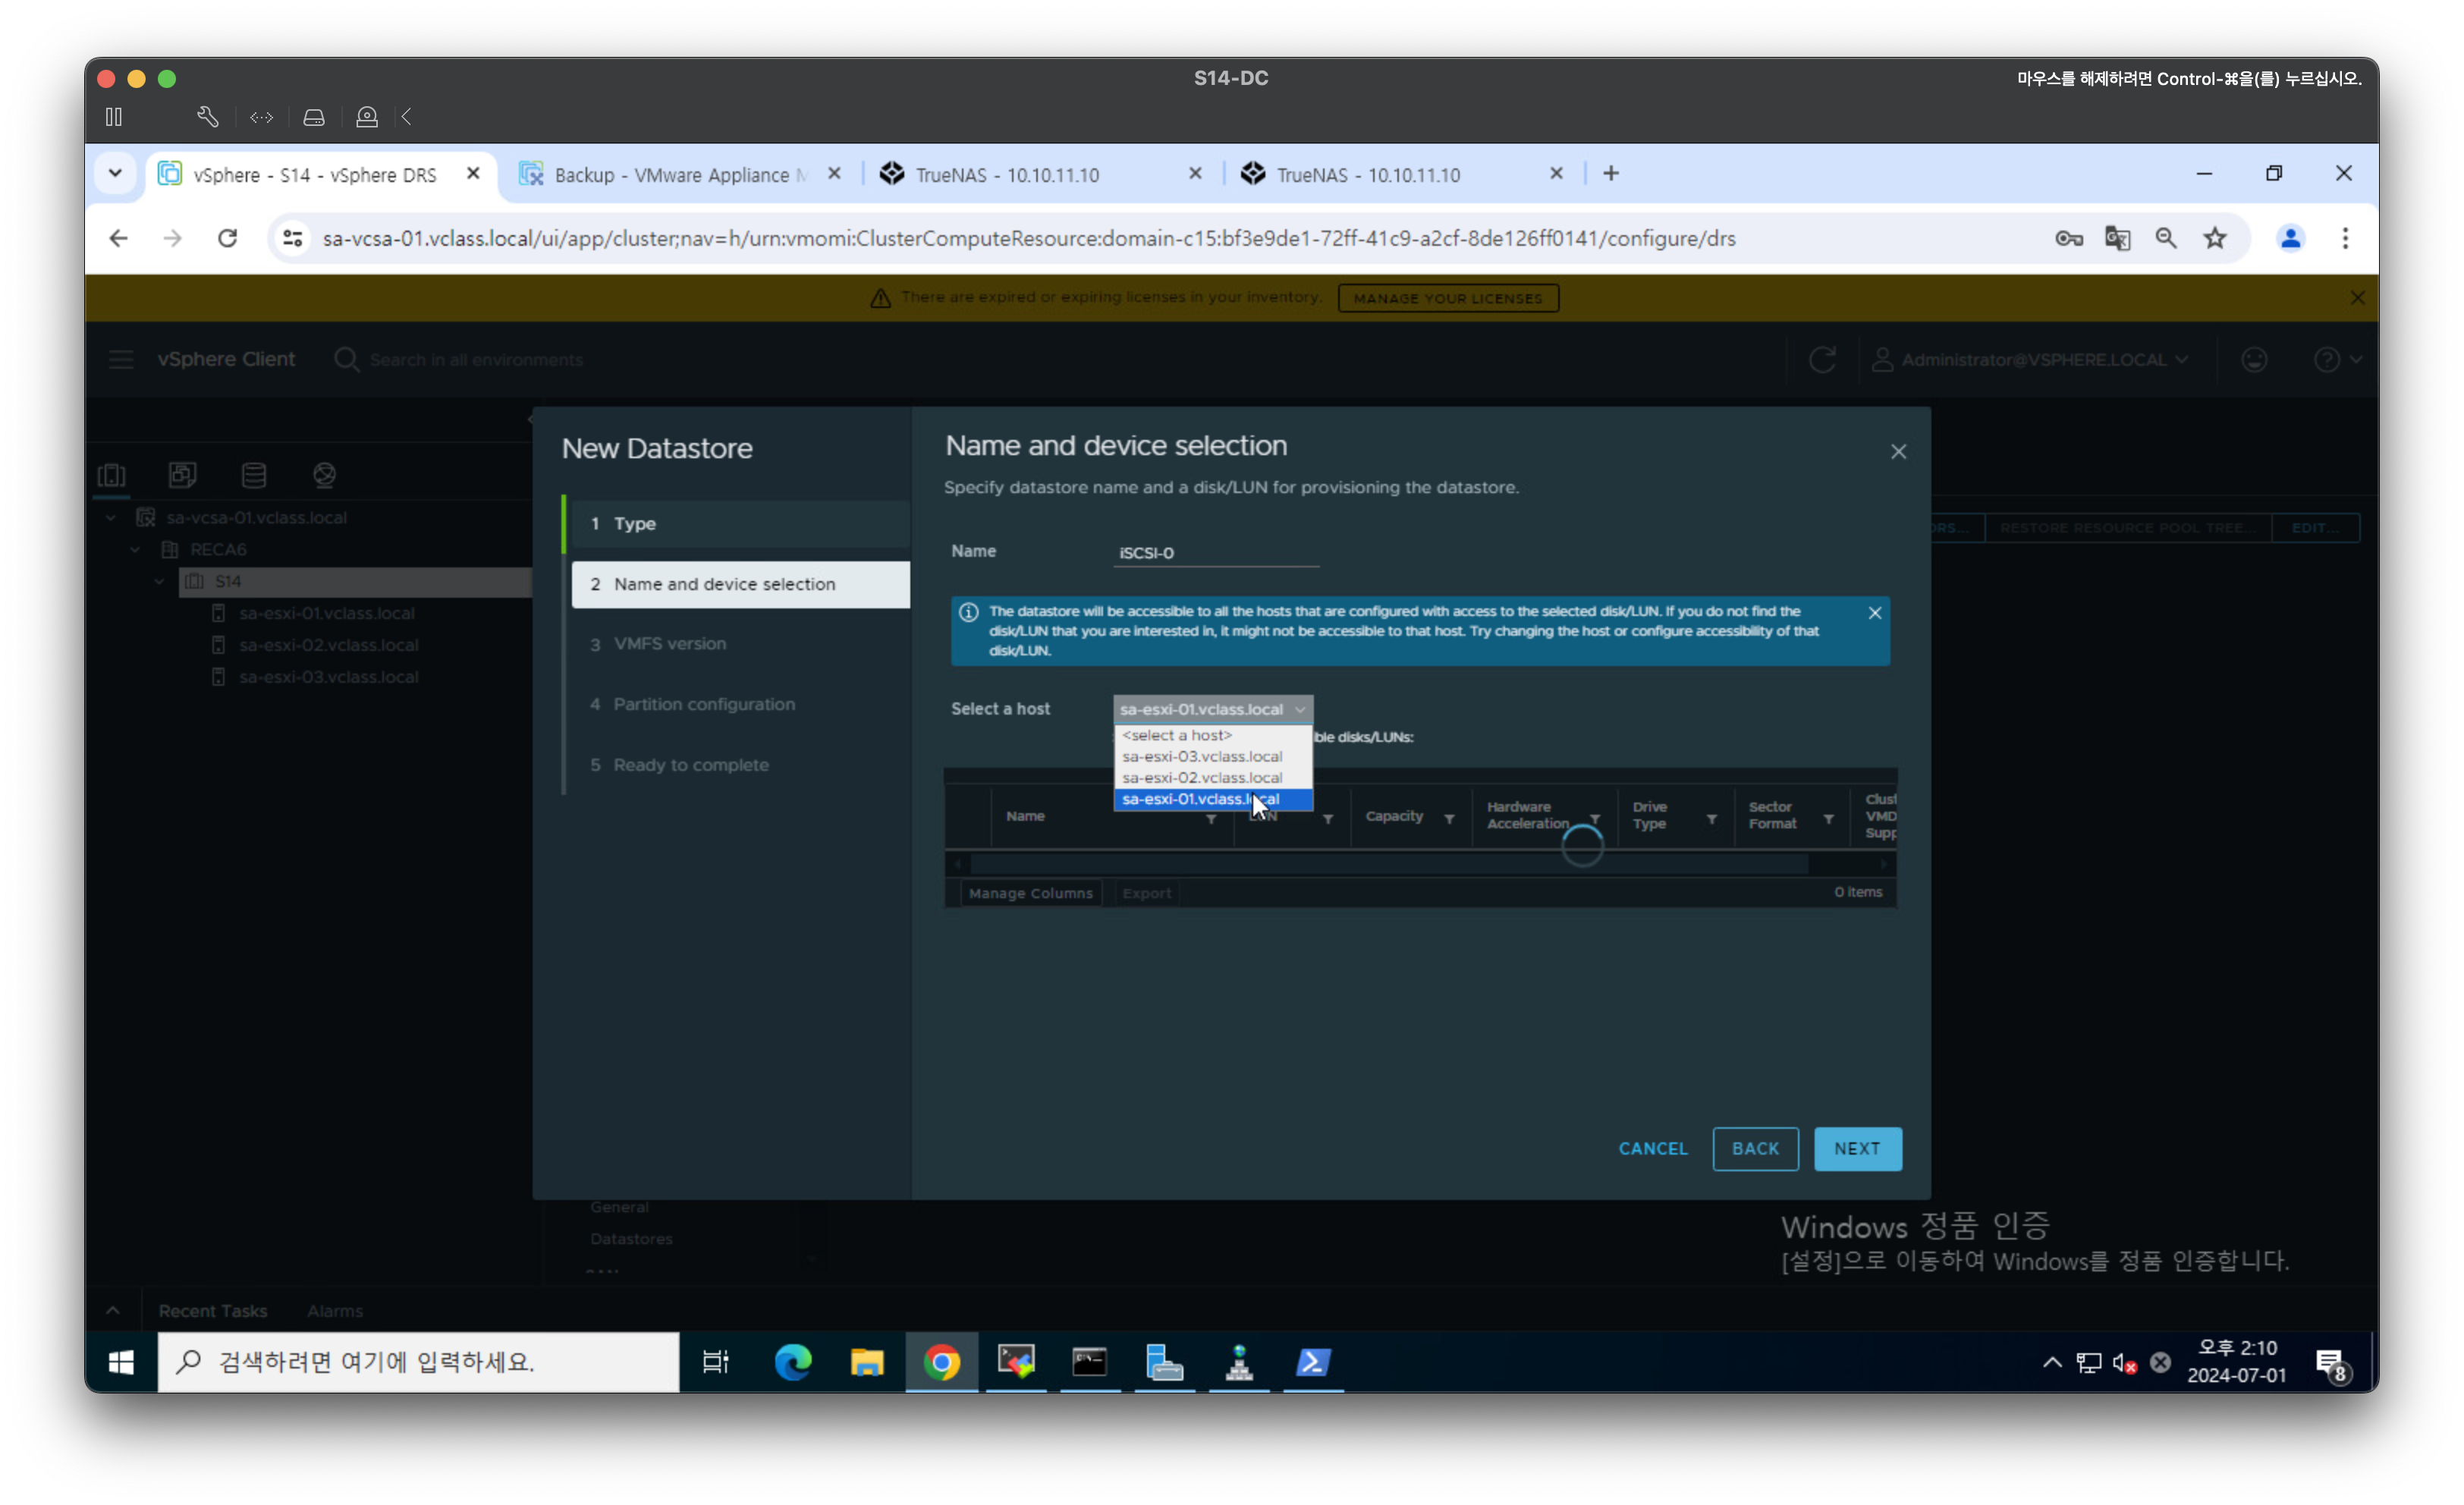Click the Capacity column filter icon
This screenshot has width=2464, height=1505.
click(x=1449, y=820)
